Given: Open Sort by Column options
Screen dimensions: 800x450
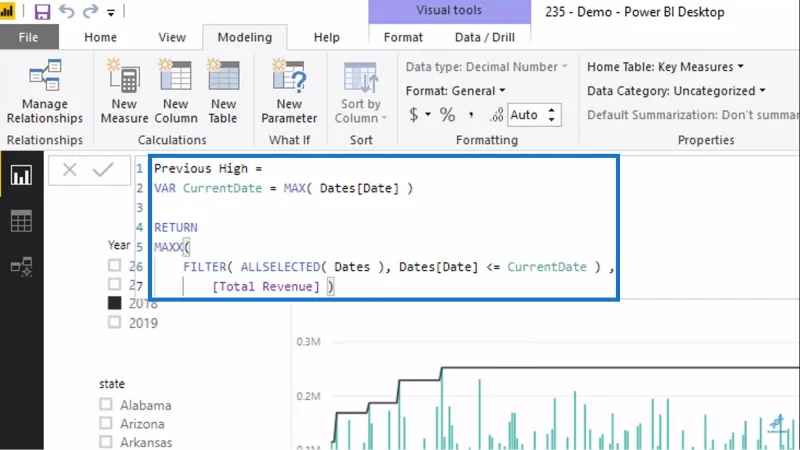Looking at the screenshot, I should click(361, 93).
